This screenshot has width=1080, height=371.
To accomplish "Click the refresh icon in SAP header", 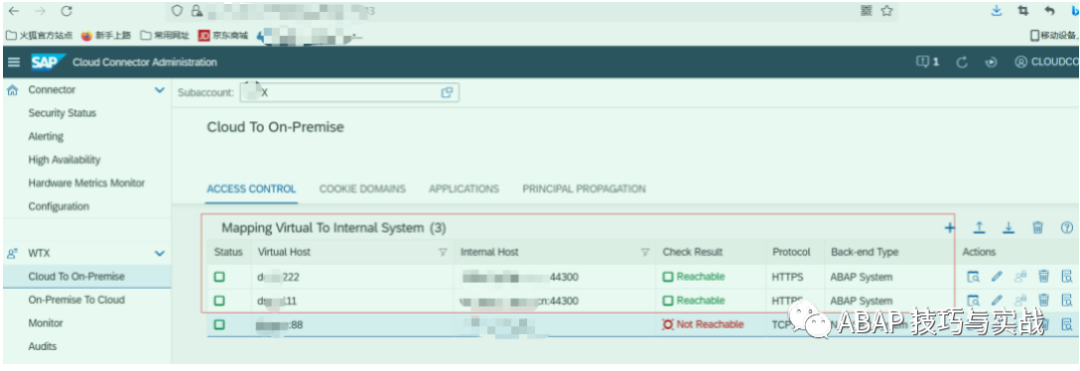I will tap(963, 62).
